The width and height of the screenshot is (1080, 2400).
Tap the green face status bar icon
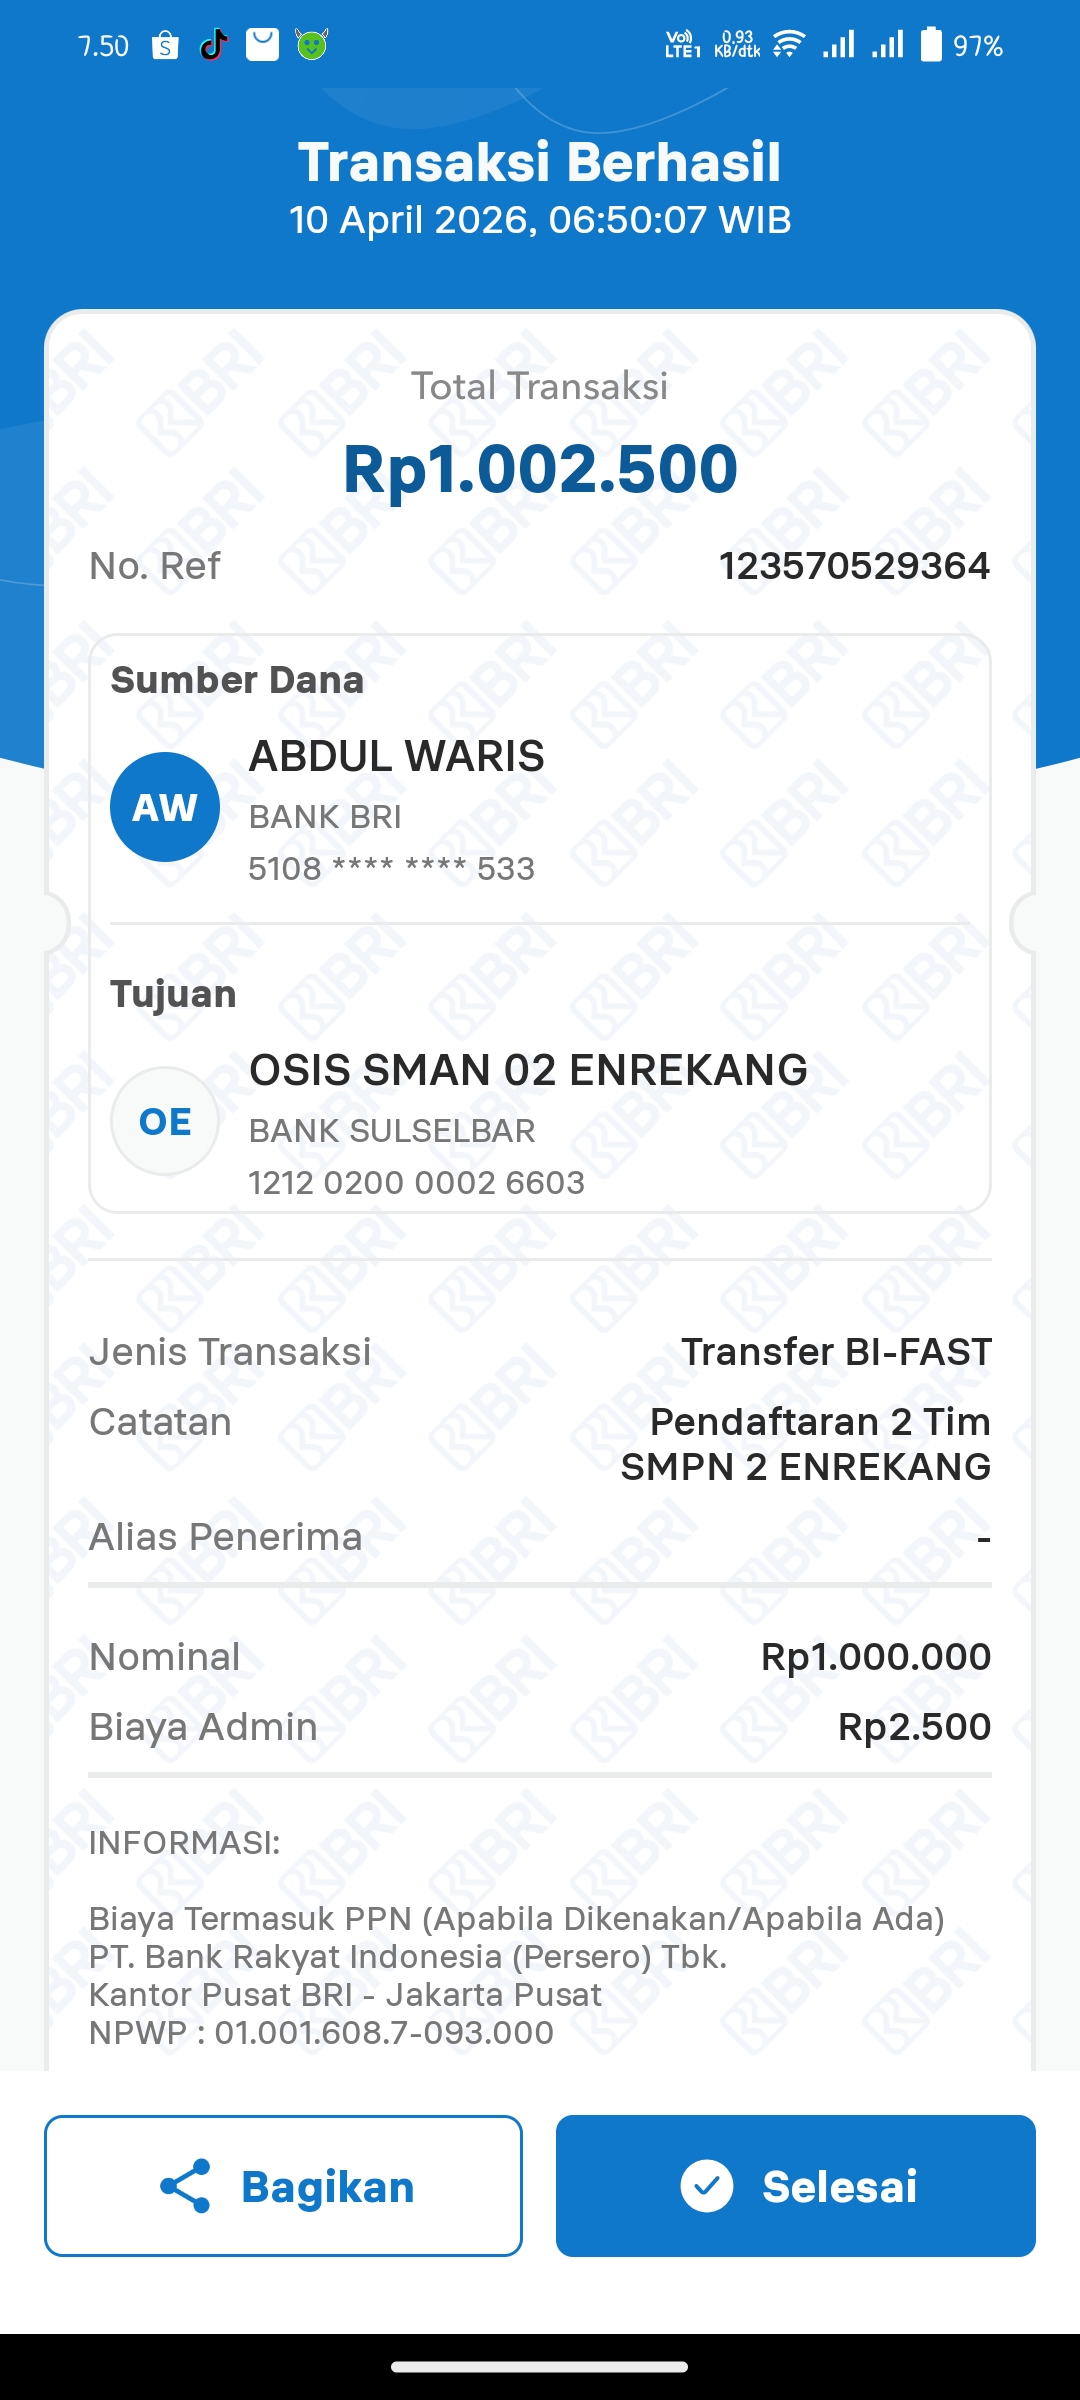pyautogui.click(x=312, y=45)
